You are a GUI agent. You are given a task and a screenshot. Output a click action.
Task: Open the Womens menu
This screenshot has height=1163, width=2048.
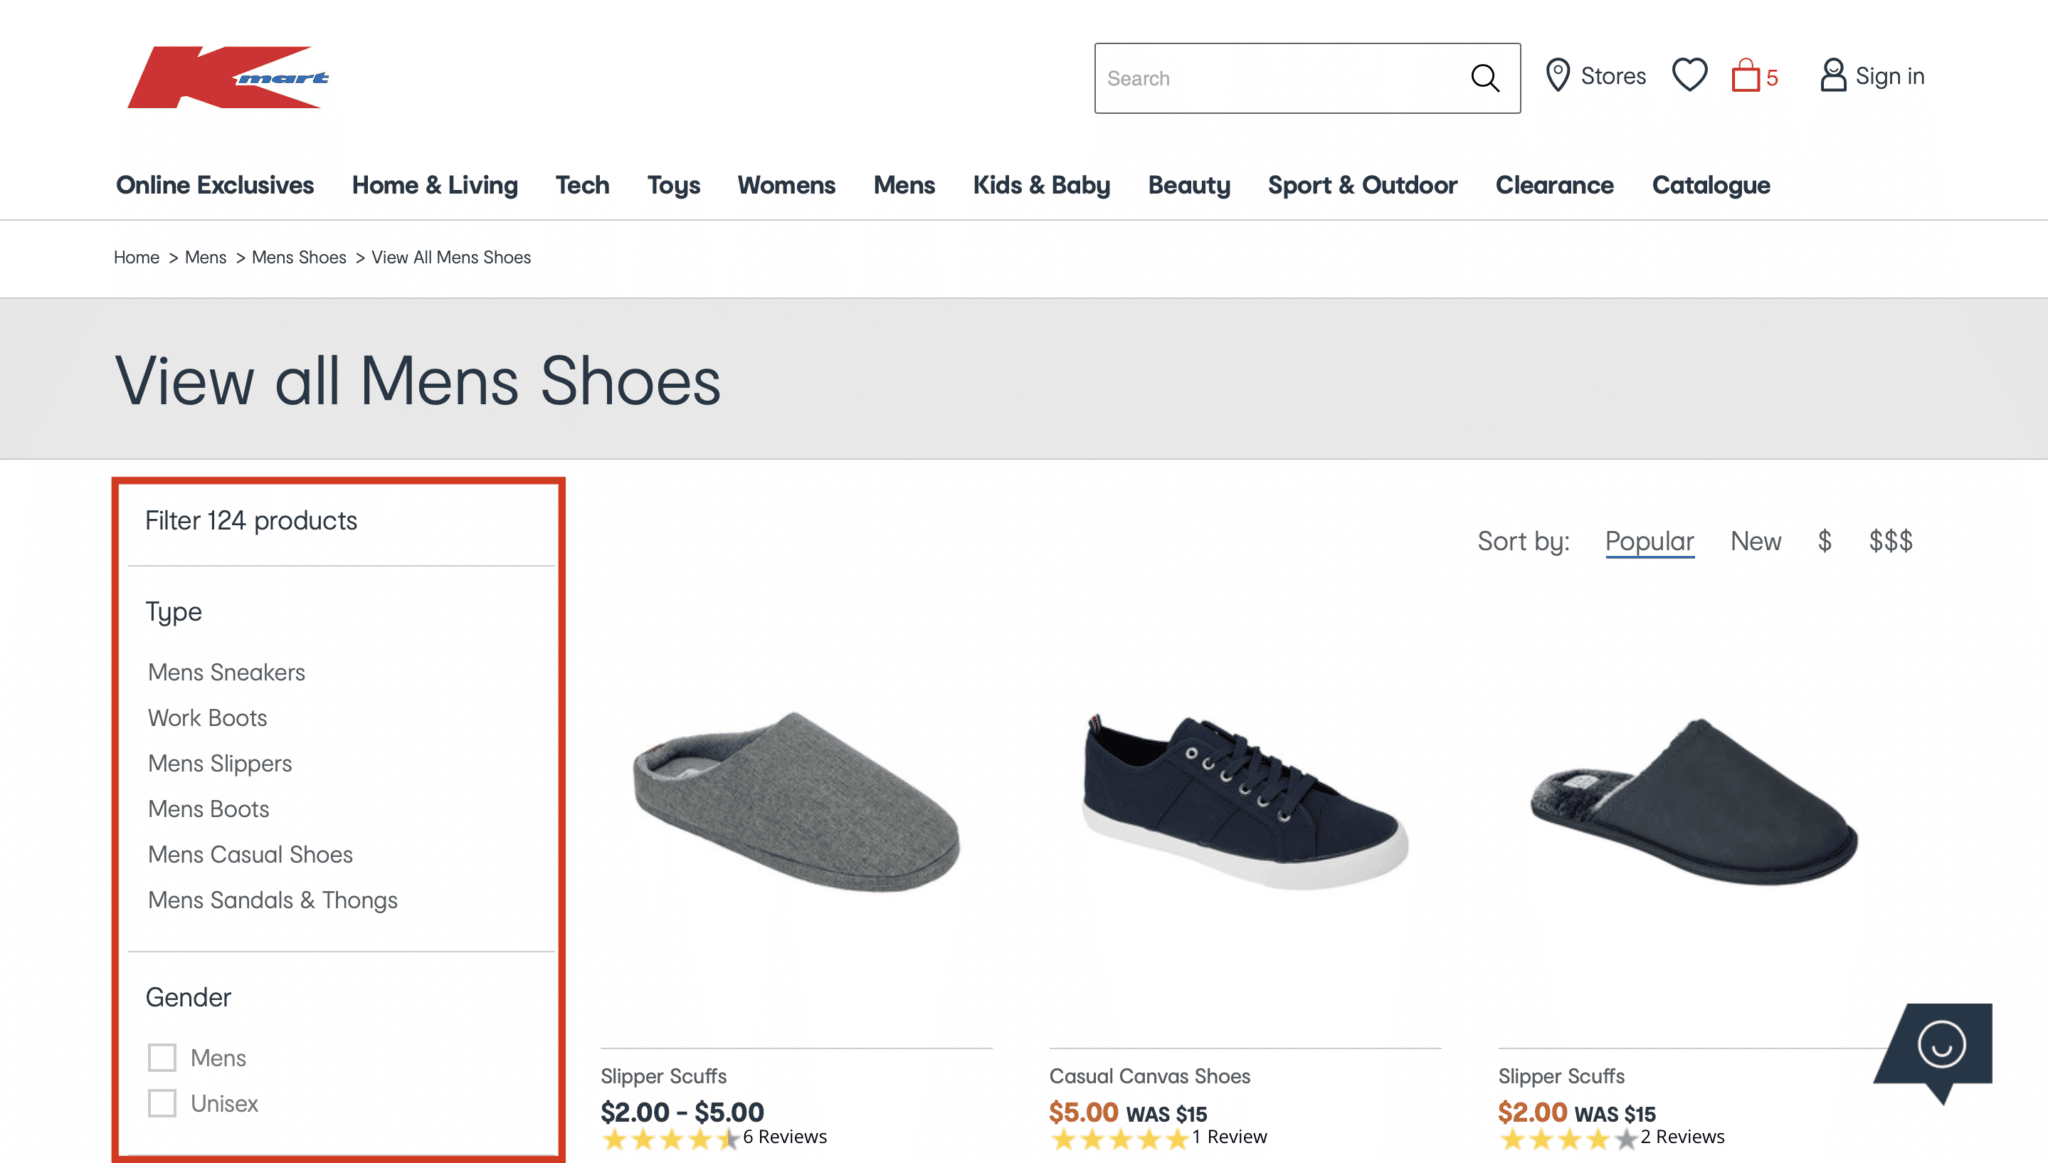786,185
